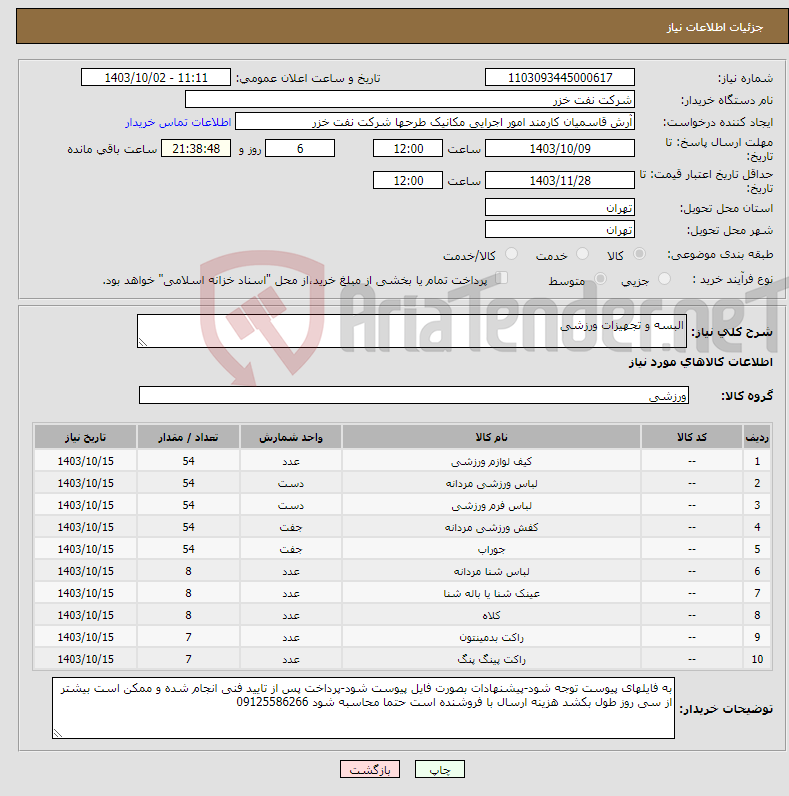Click the delivery city field تهران
The image size is (789, 796).
(x=560, y=229)
